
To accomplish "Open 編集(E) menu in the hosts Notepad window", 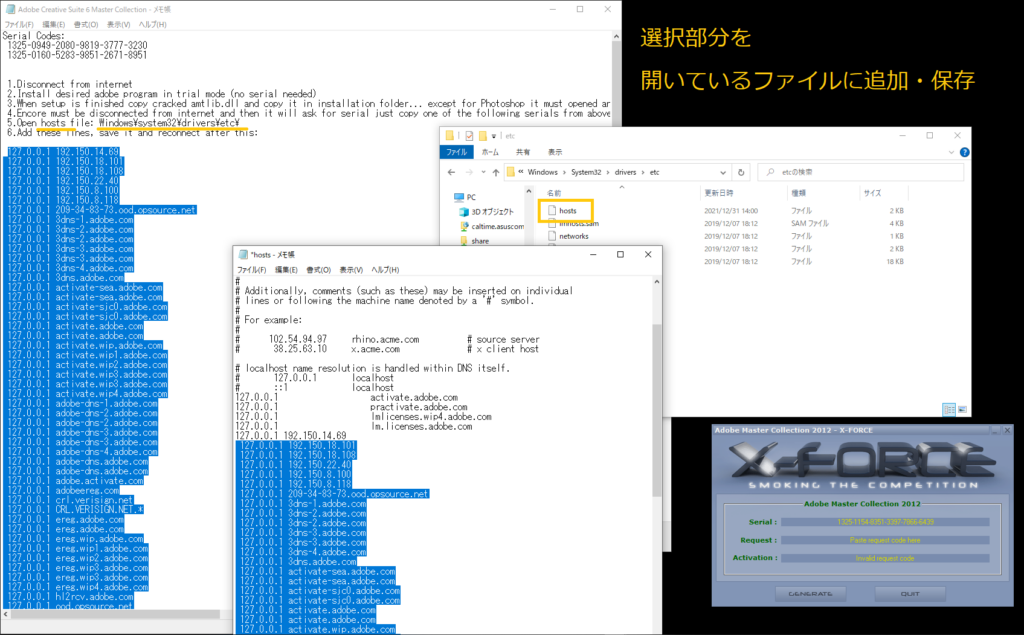I will 286,270.
